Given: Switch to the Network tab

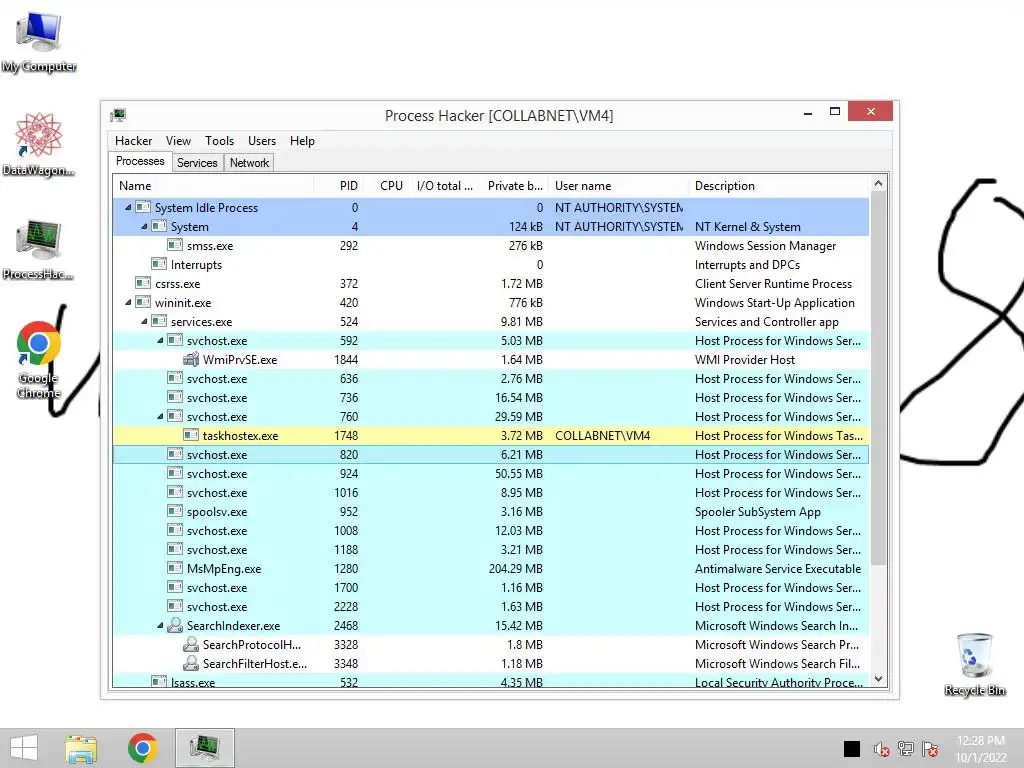Looking at the screenshot, I should point(249,163).
